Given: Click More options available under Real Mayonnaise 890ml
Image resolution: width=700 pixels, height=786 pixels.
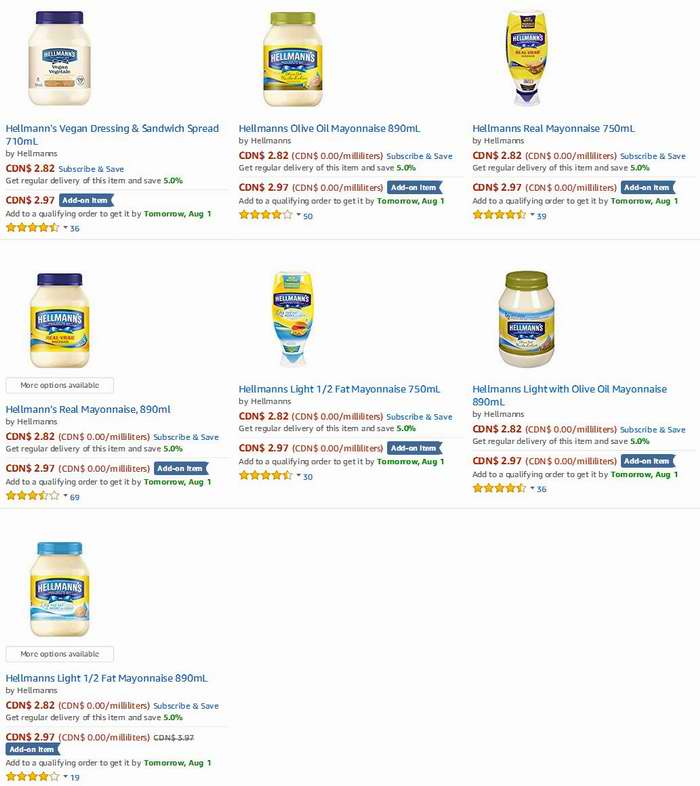Looking at the screenshot, I should coord(60,385).
